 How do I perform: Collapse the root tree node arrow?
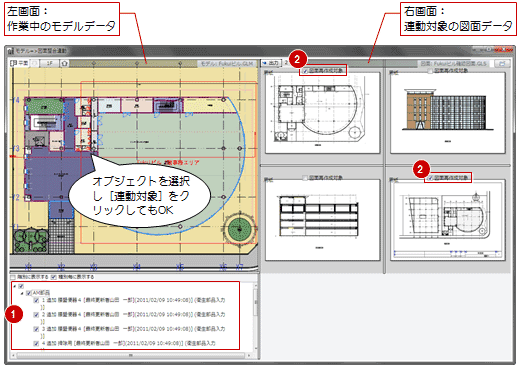pos(15,286)
